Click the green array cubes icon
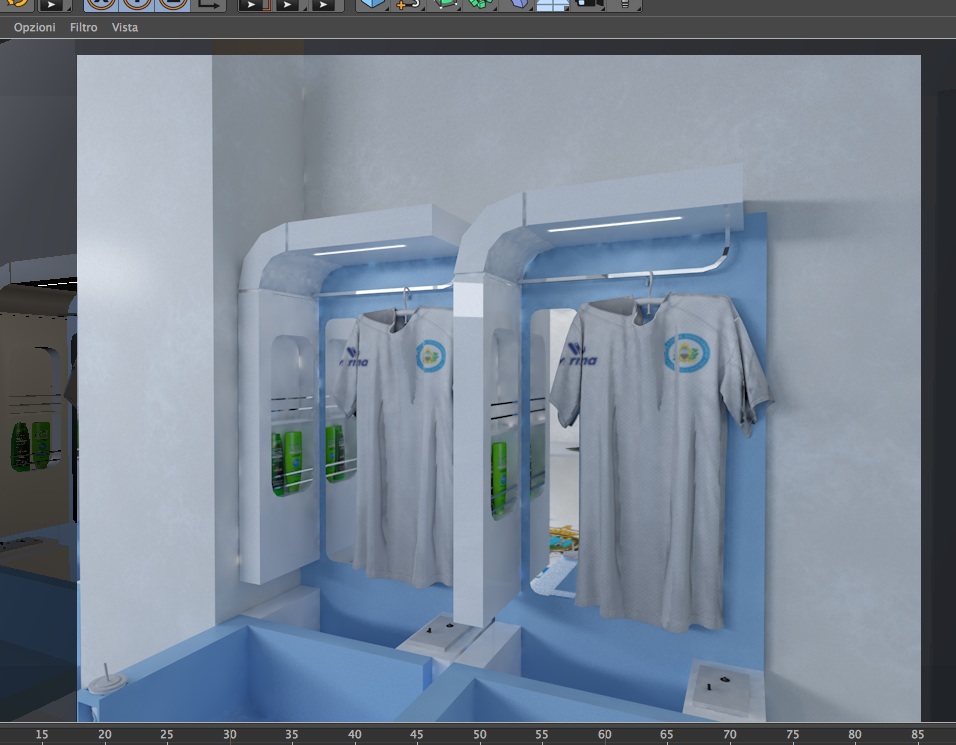Viewport: 956px width, 745px height. [481, 4]
